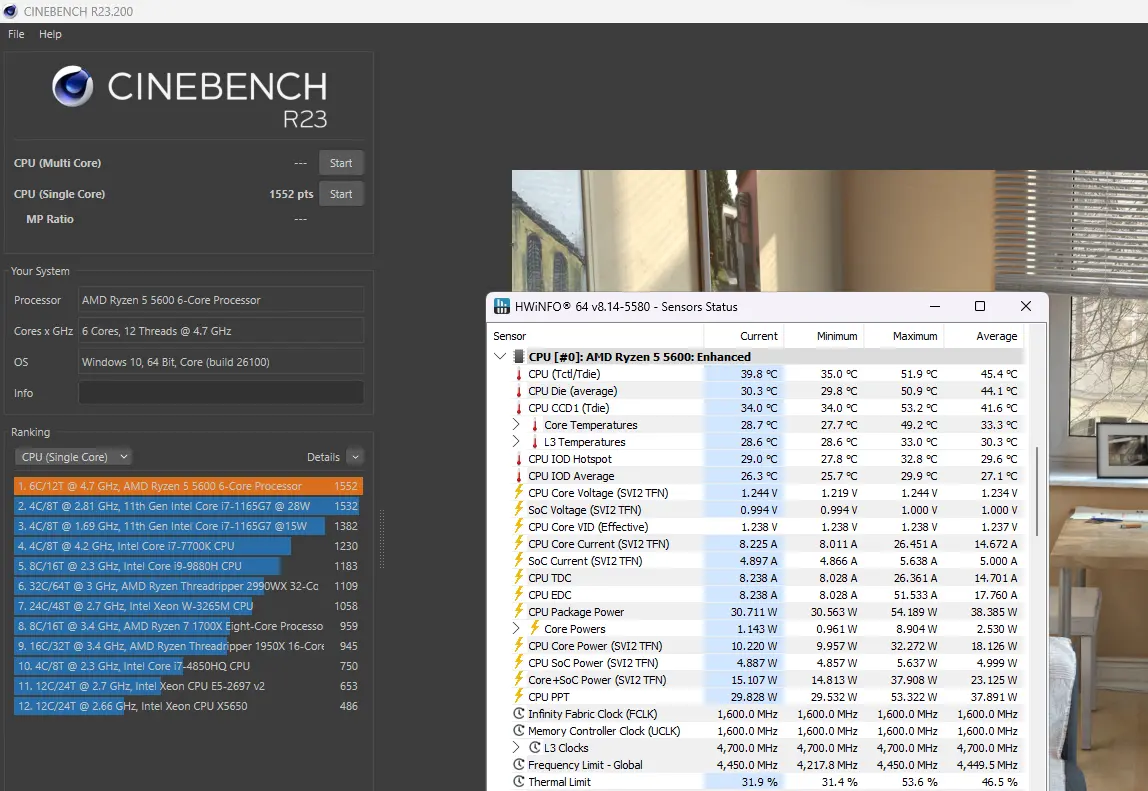Expand the Core Temperatures sensor group

tap(515, 425)
